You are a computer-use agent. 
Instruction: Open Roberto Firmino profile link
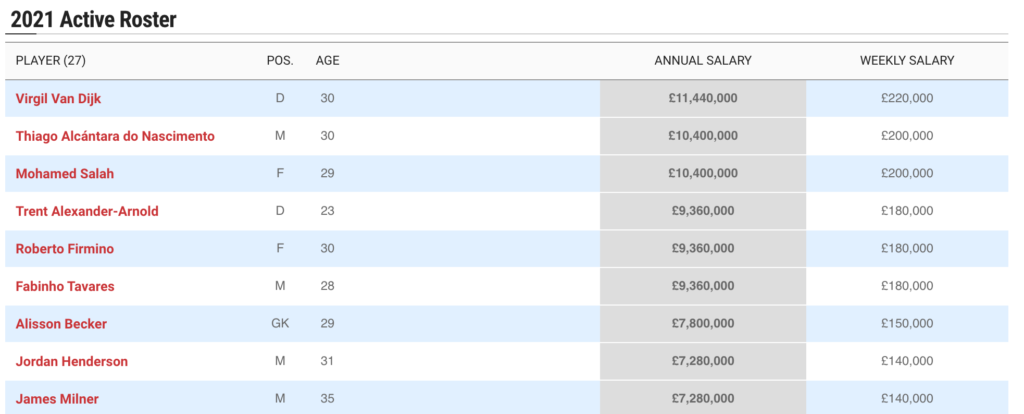click(x=65, y=249)
